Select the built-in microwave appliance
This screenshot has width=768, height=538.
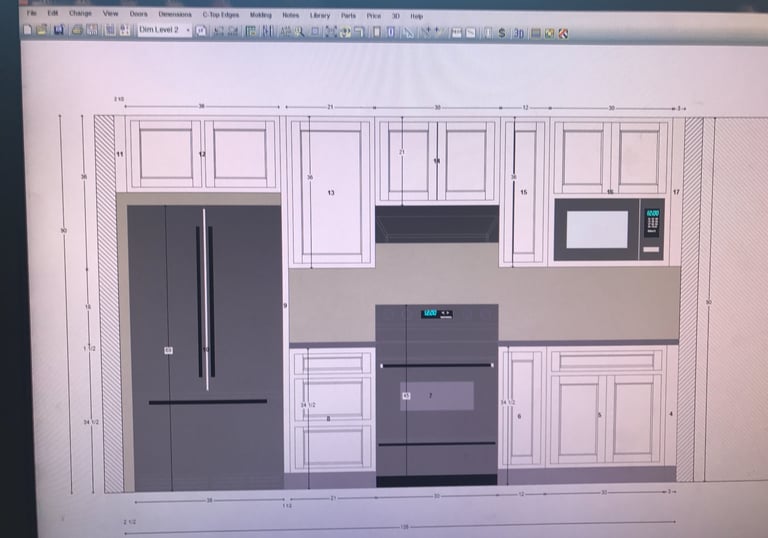pyautogui.click(x=609, y=229)
